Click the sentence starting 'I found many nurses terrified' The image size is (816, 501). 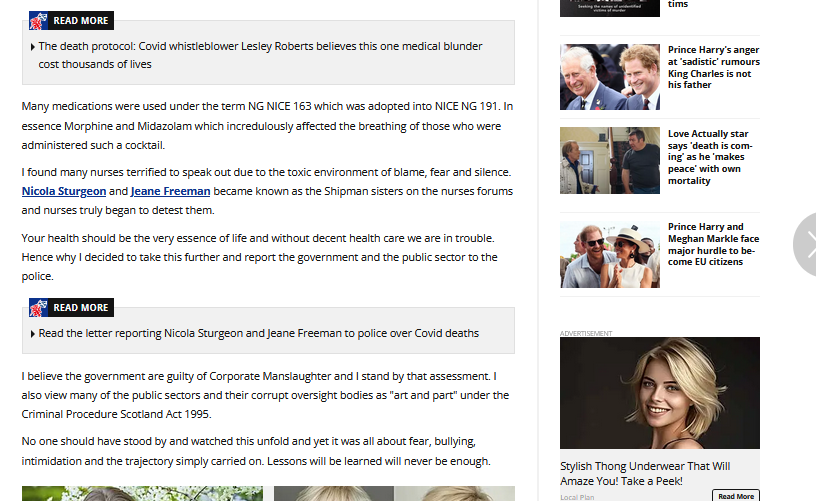(x=266, y=172)
